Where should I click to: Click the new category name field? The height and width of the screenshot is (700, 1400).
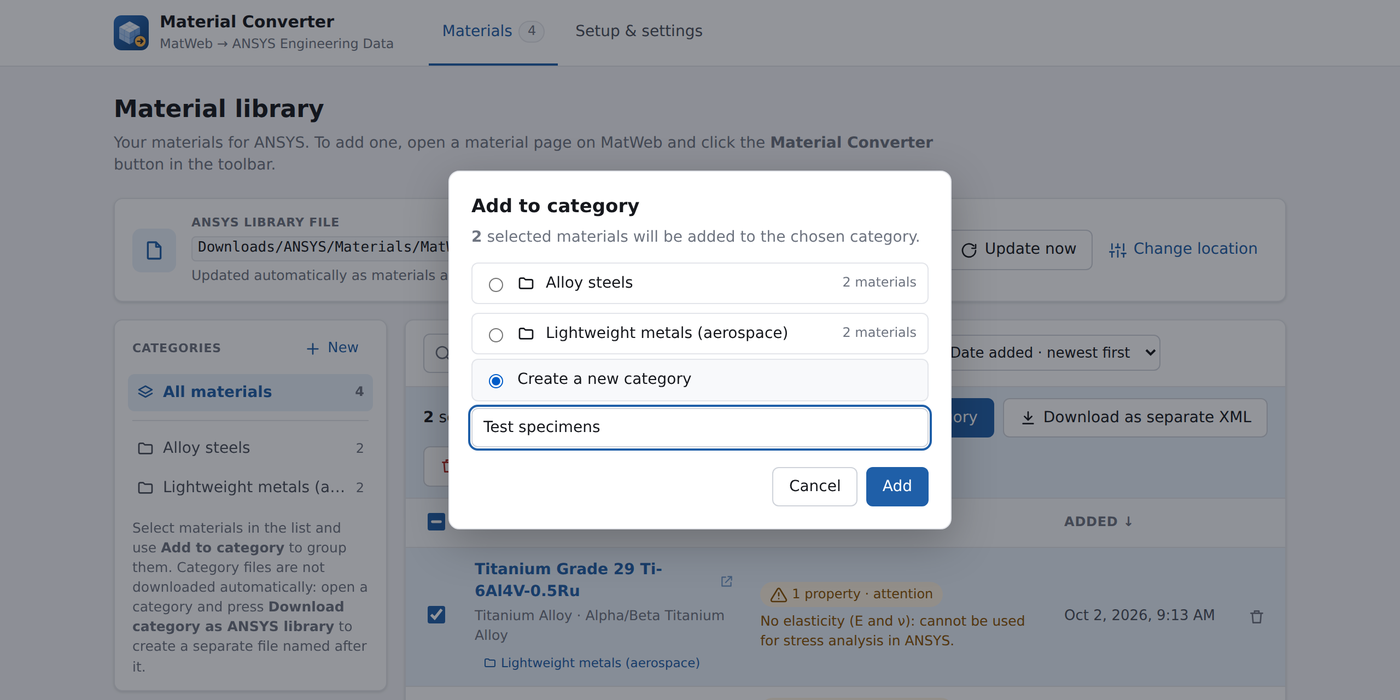point(700,427)
